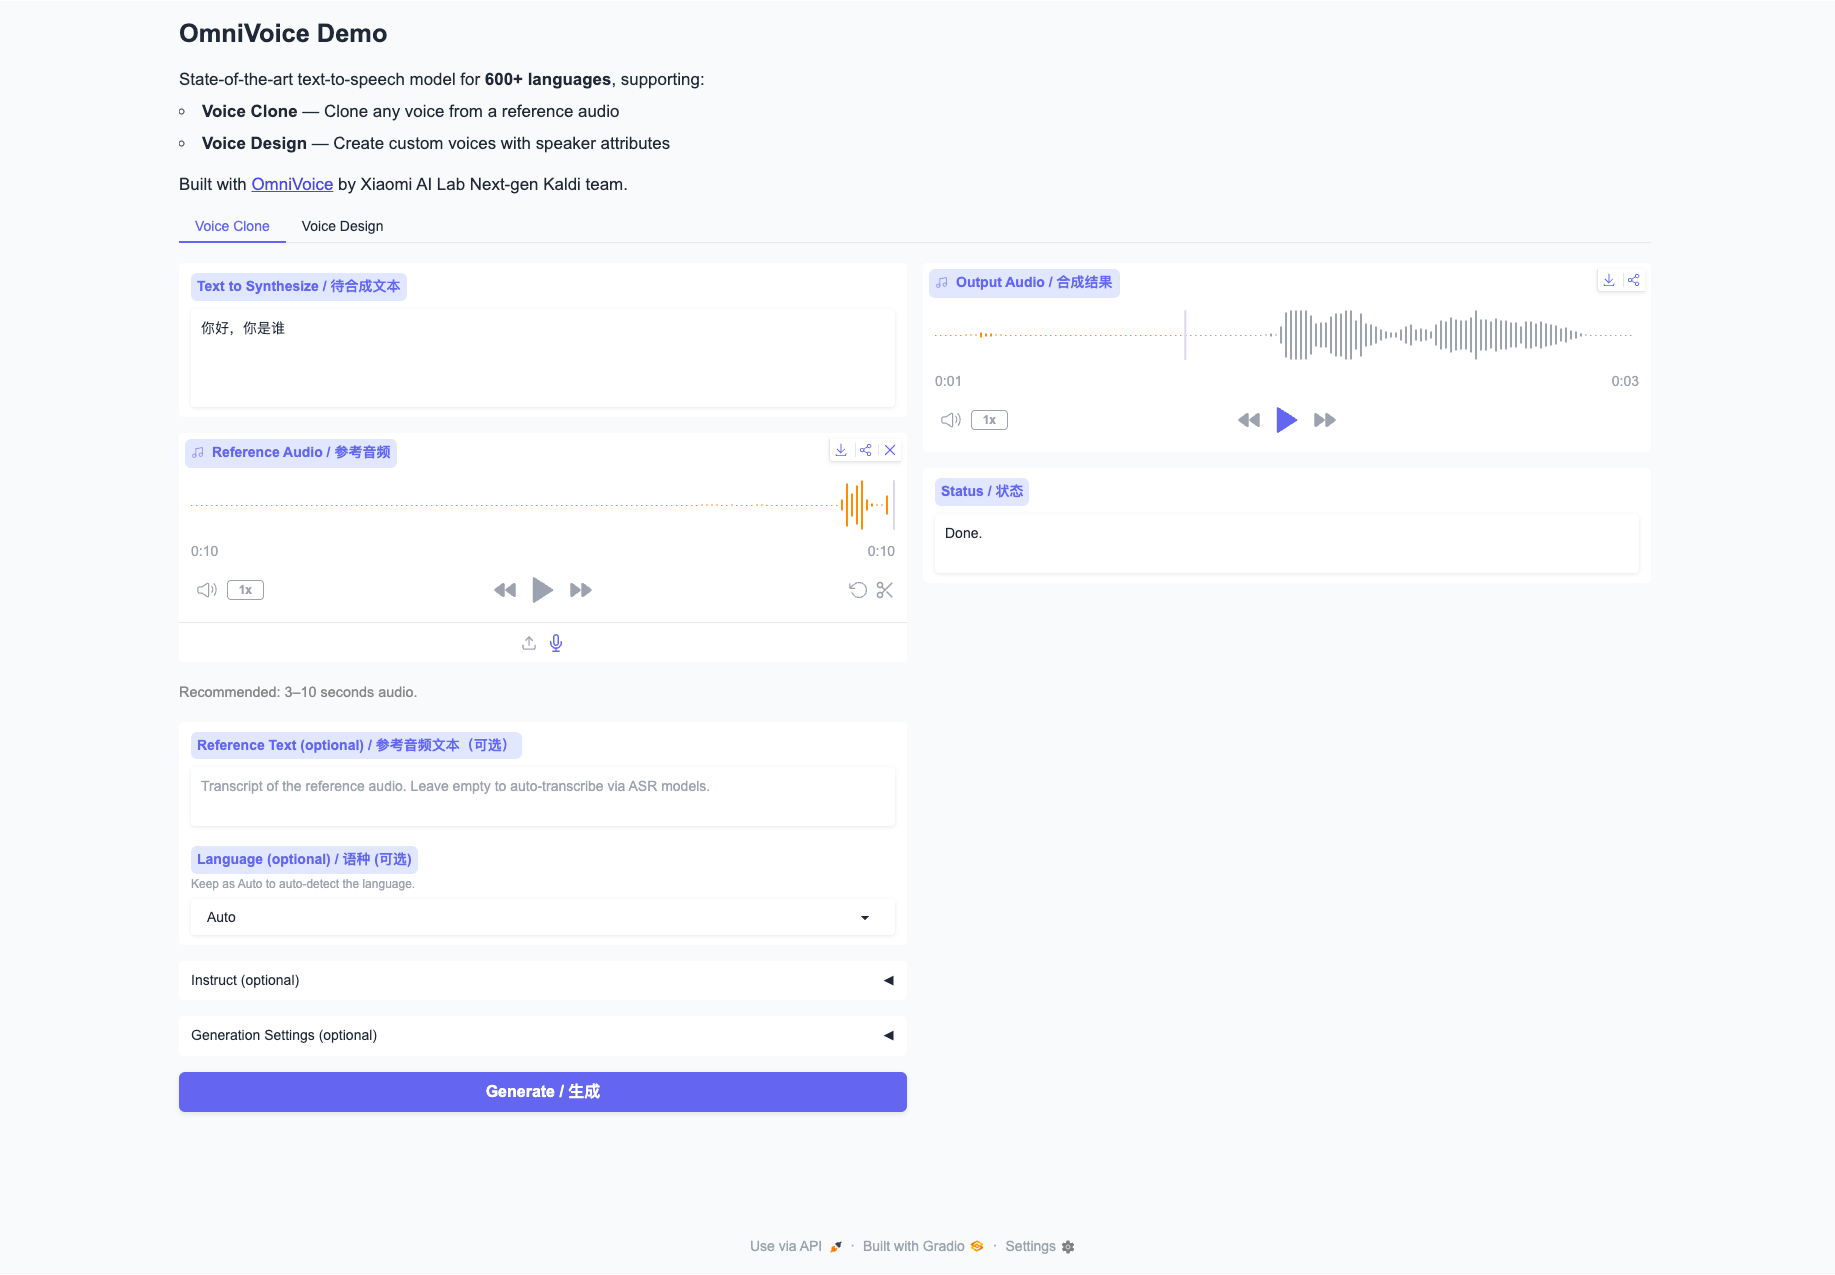Toggle reference audio volume

[x=207, y=590]
